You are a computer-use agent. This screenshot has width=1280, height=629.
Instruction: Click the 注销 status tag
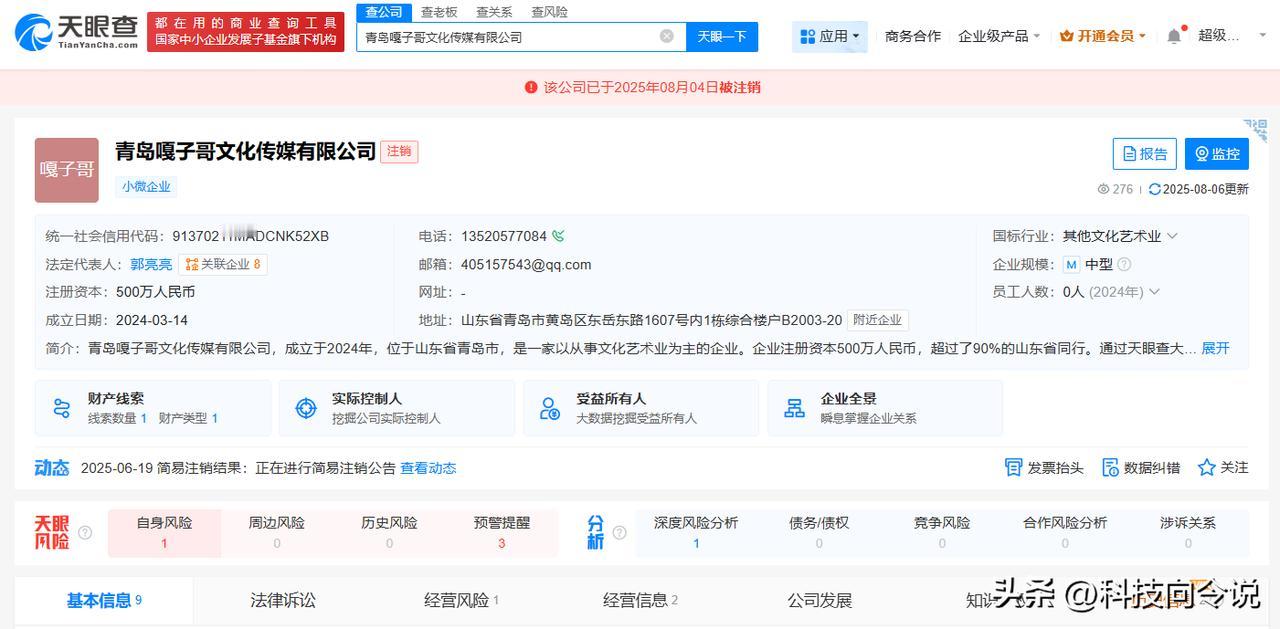click(399, 151)
